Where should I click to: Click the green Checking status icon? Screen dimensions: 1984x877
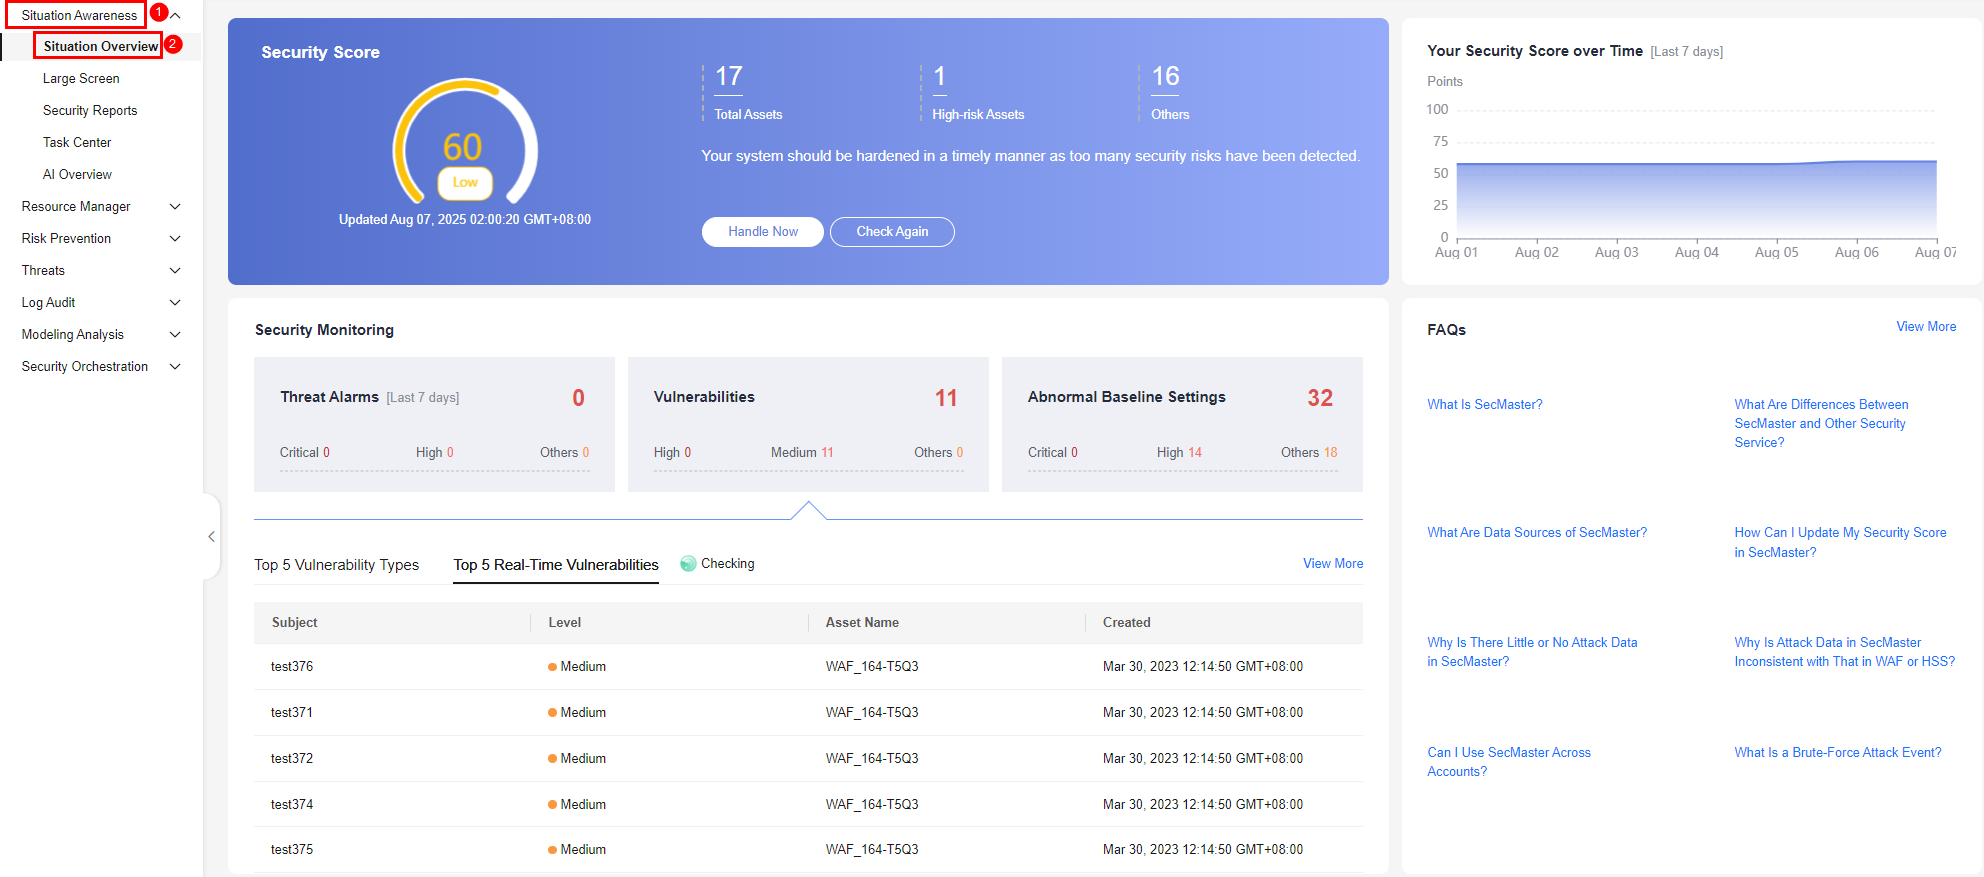(688, 563)
